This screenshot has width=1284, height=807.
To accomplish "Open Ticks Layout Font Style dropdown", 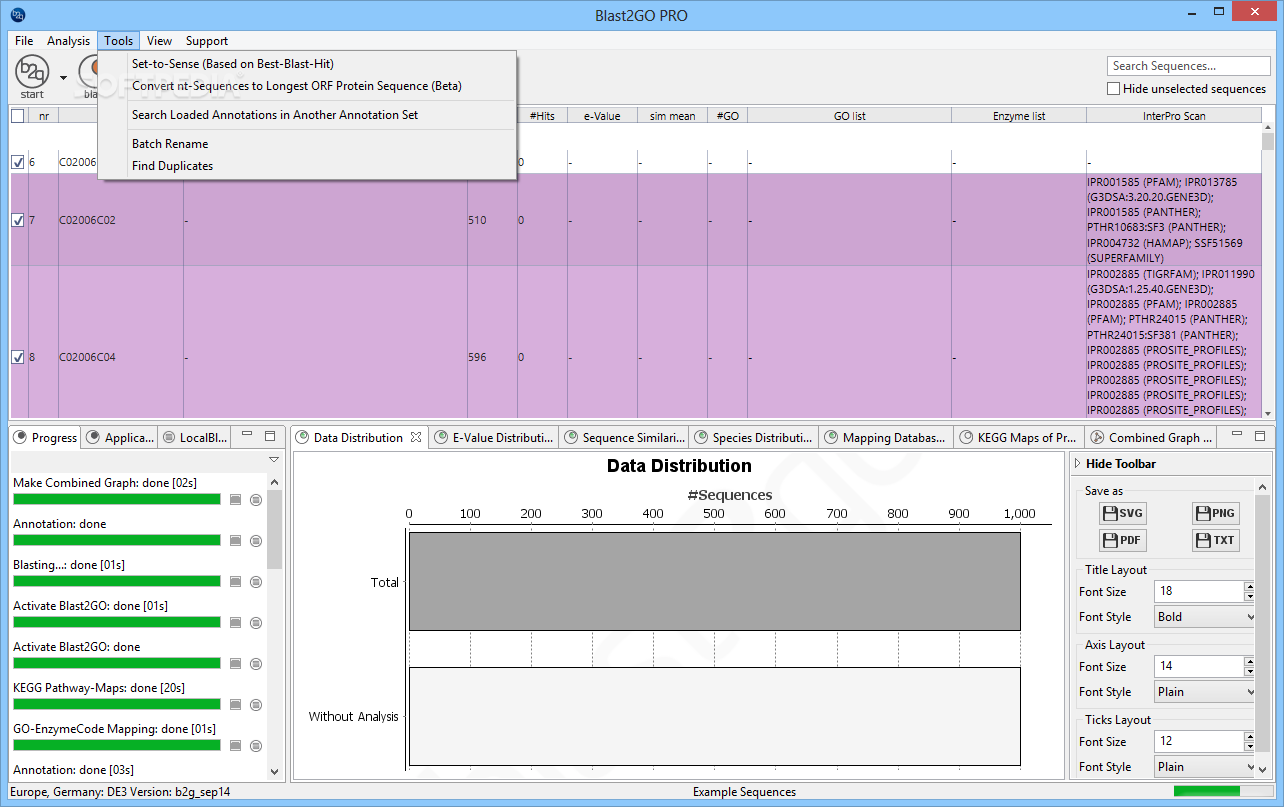I will coord(1205,767).
